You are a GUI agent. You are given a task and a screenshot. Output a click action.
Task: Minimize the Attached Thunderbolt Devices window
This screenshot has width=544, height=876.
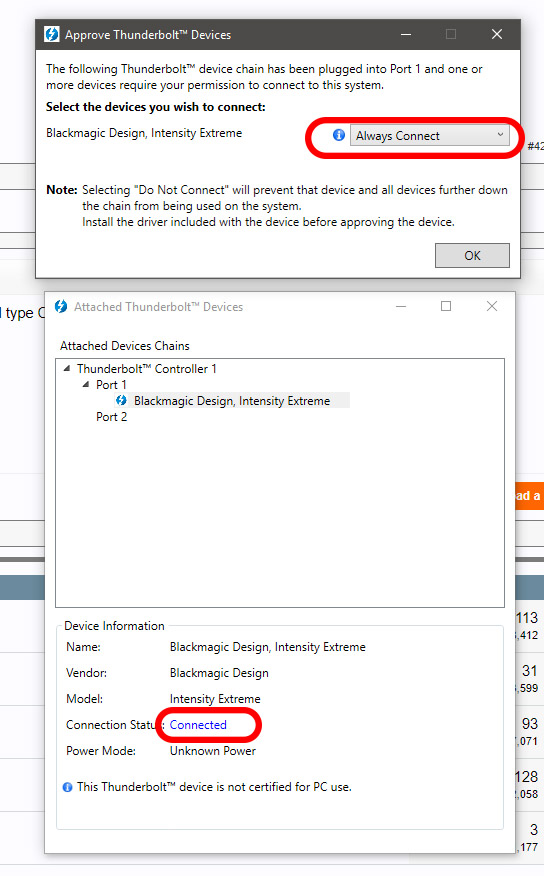click(x=401, y=306)
